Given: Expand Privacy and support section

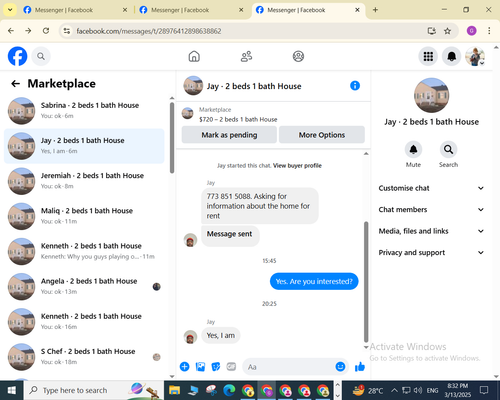Looking at the screenshot, I should (431, 253).
